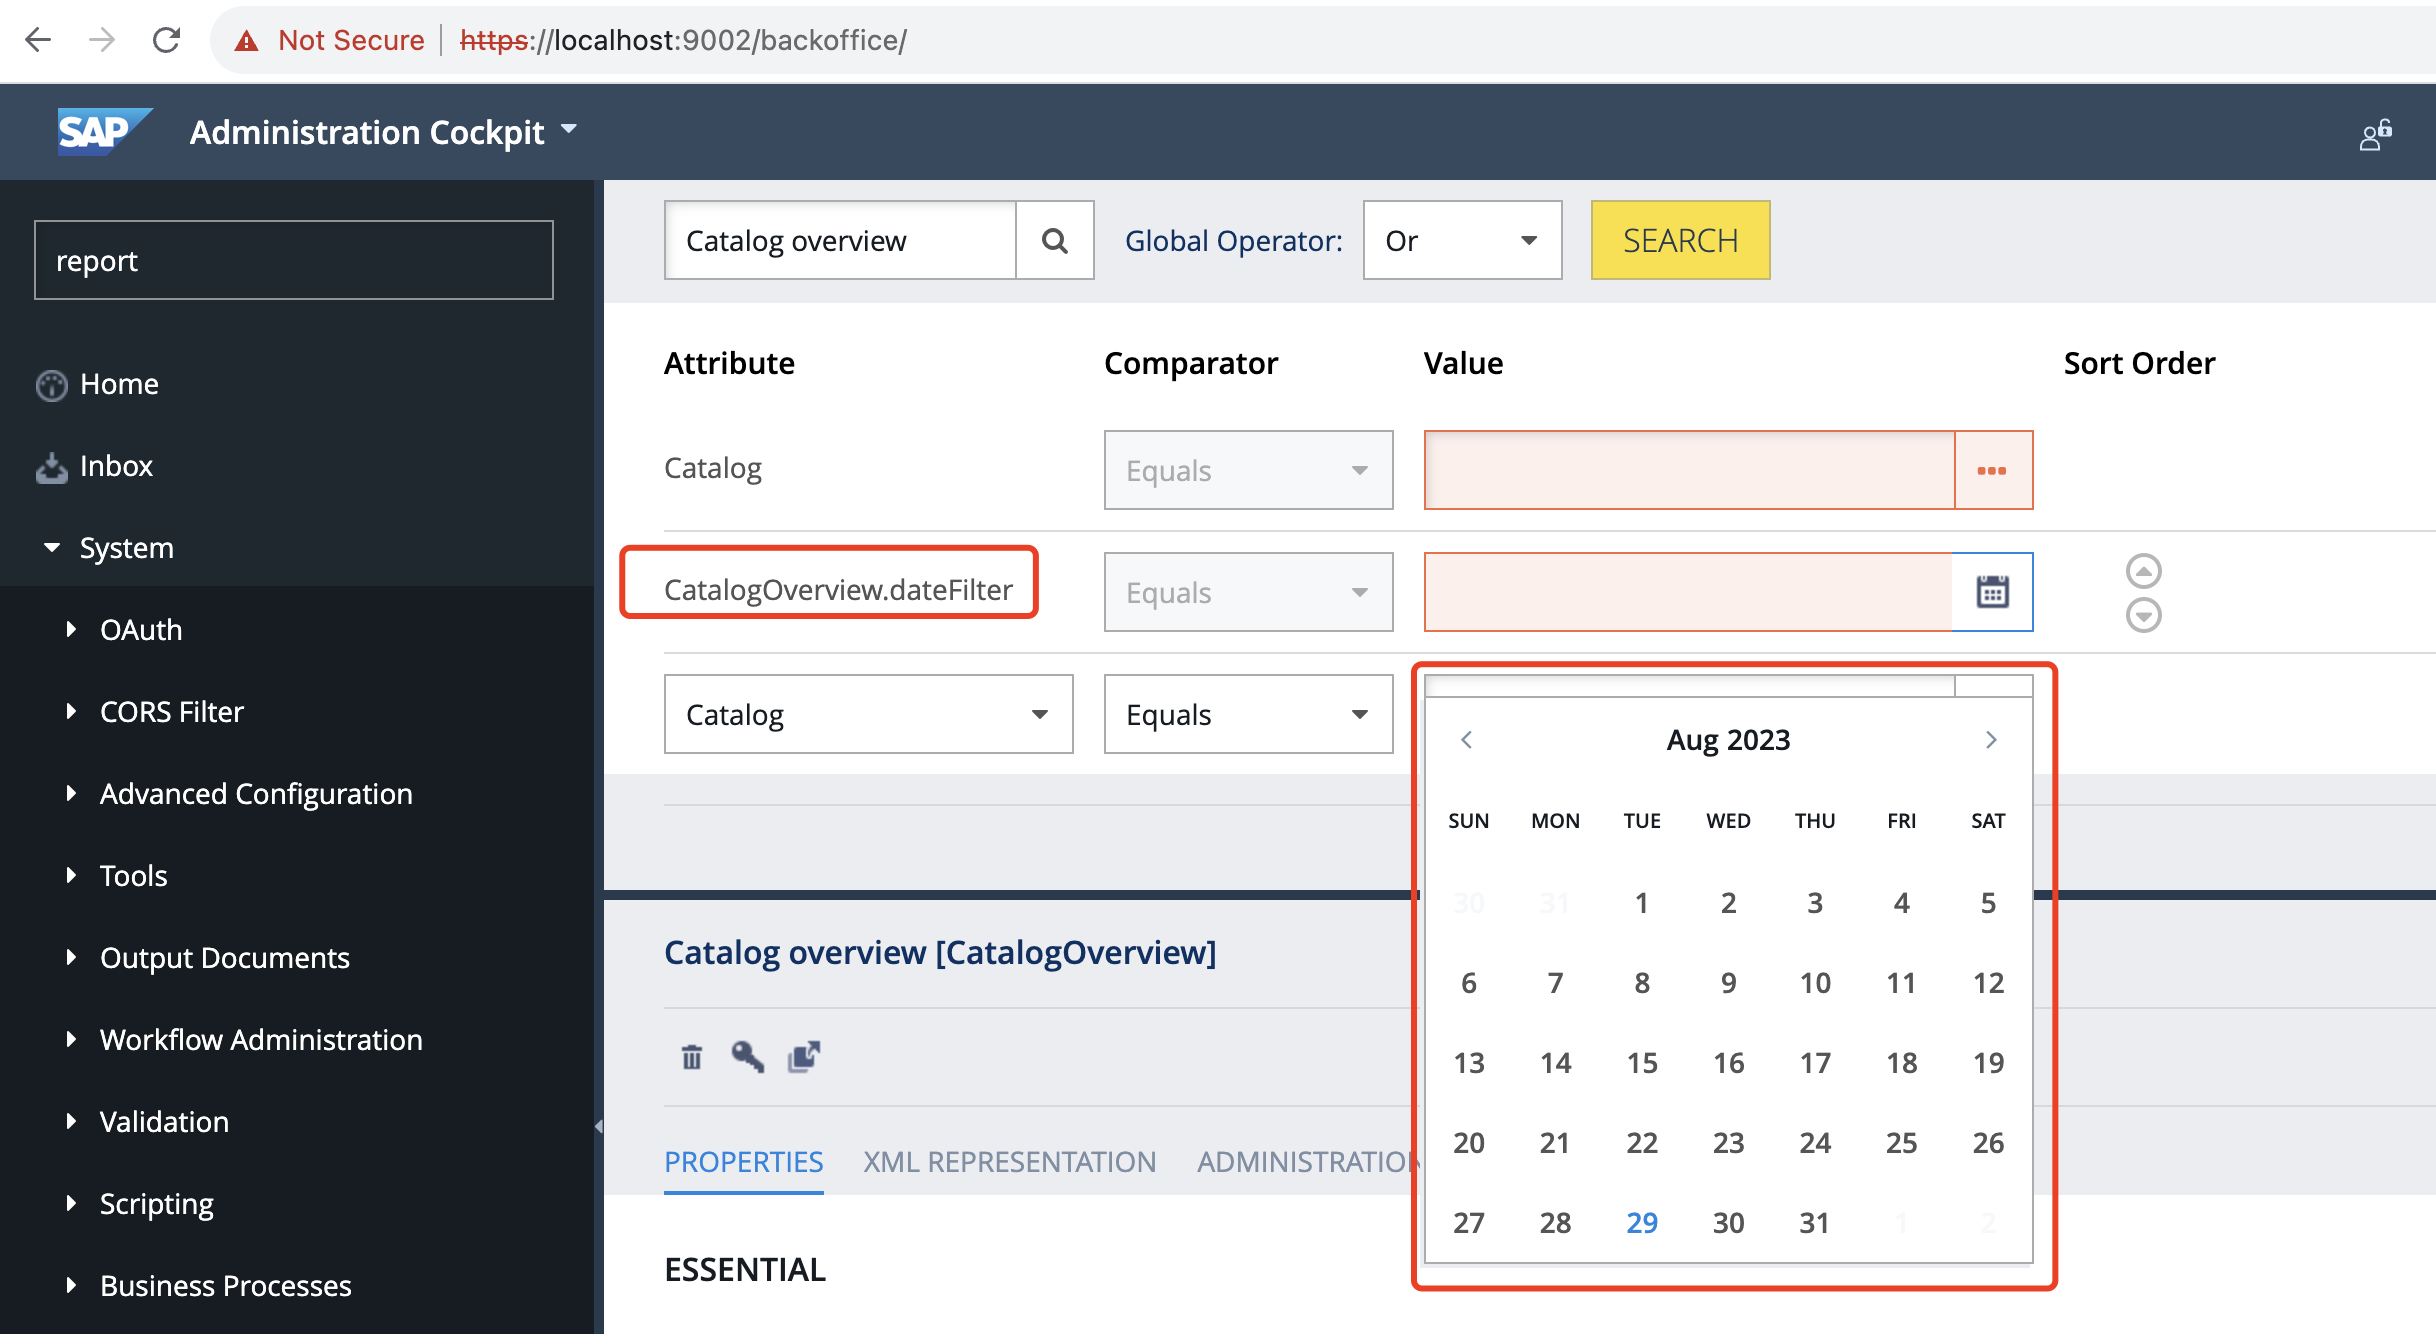The width and height of the screenshot is (2436, 1334).
Task: Click the browser forward arrow
Action: click(102, 40)
